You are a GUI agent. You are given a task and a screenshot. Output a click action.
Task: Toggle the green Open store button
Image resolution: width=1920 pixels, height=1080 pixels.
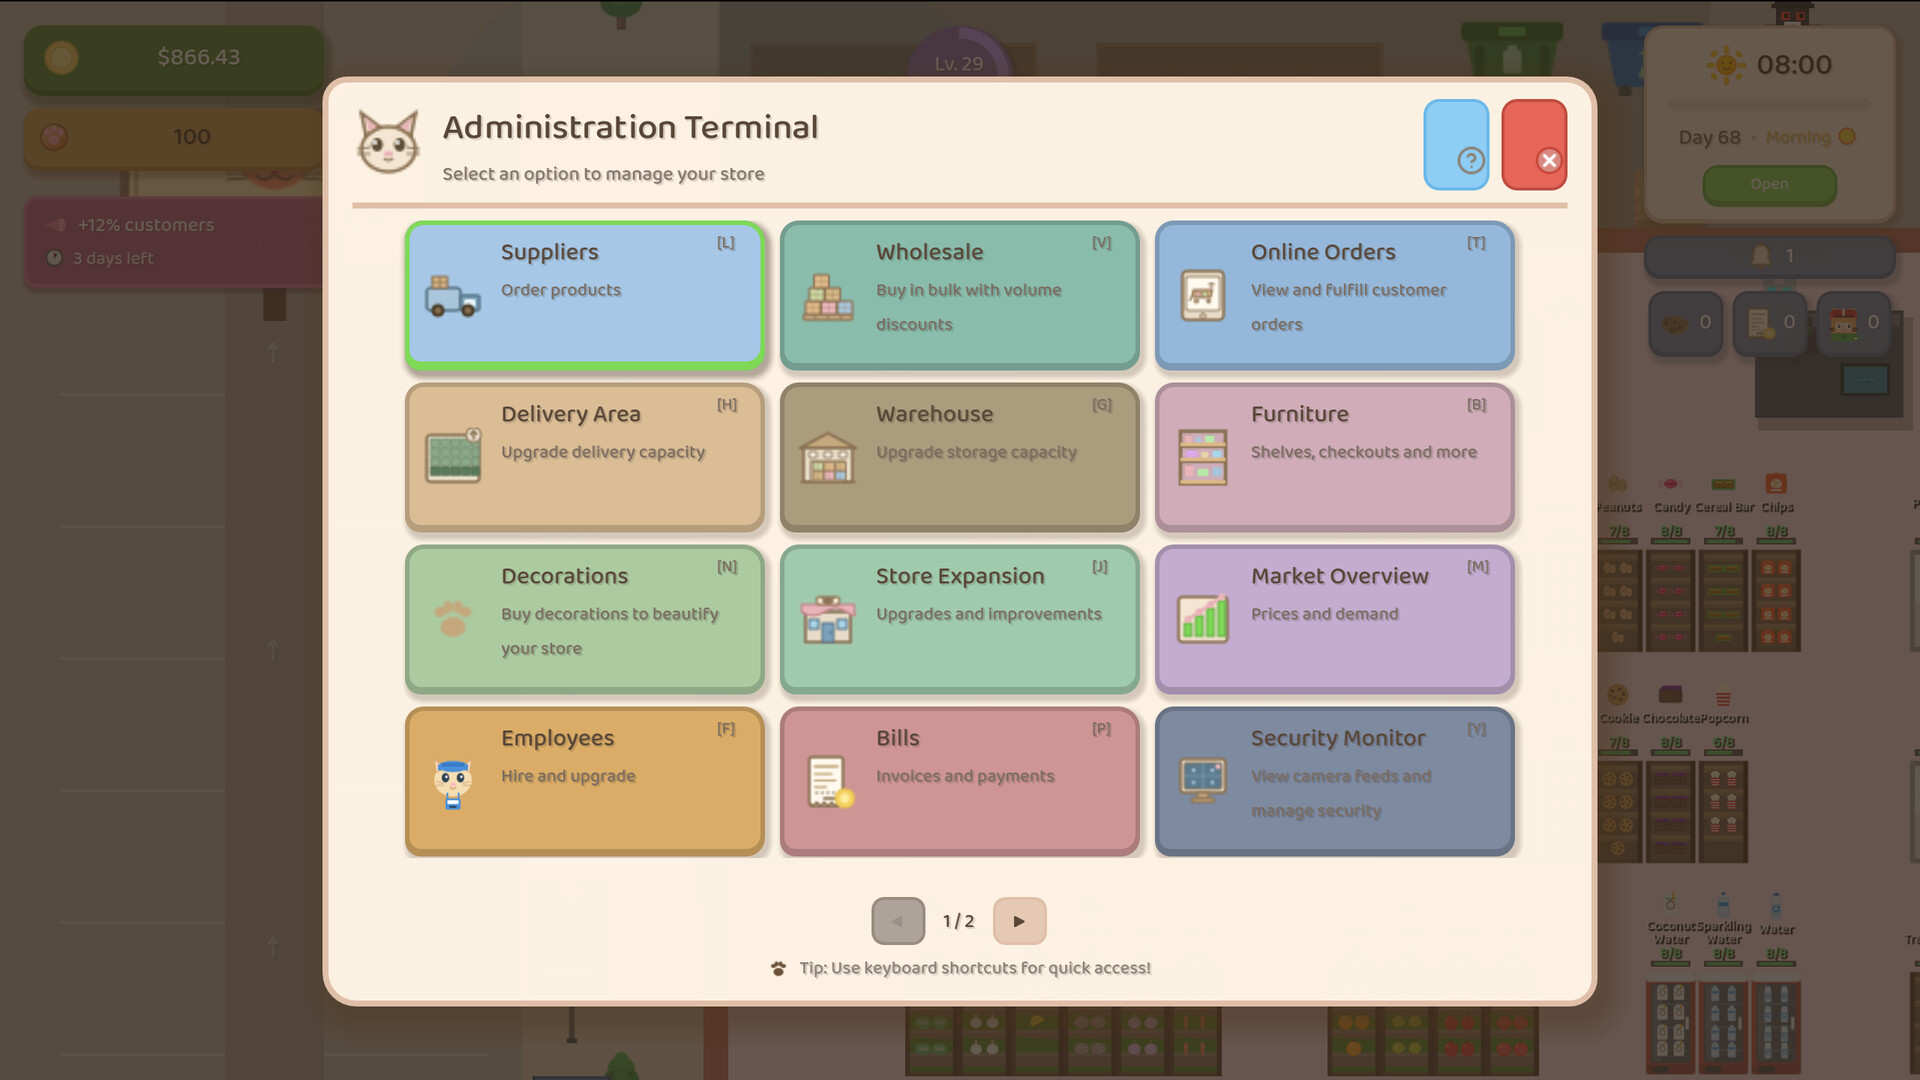click(x=1769, y=184)
